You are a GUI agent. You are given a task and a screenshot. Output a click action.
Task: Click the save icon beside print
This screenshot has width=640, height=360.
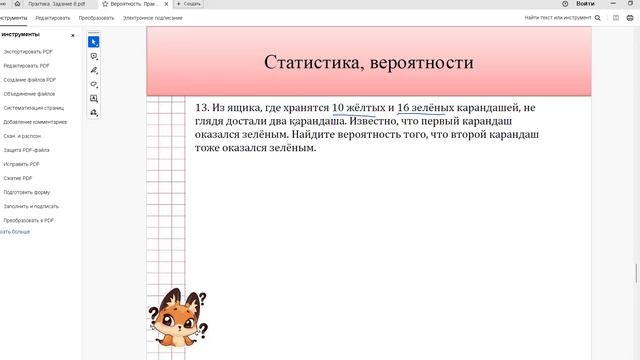[x=616, y=18]
